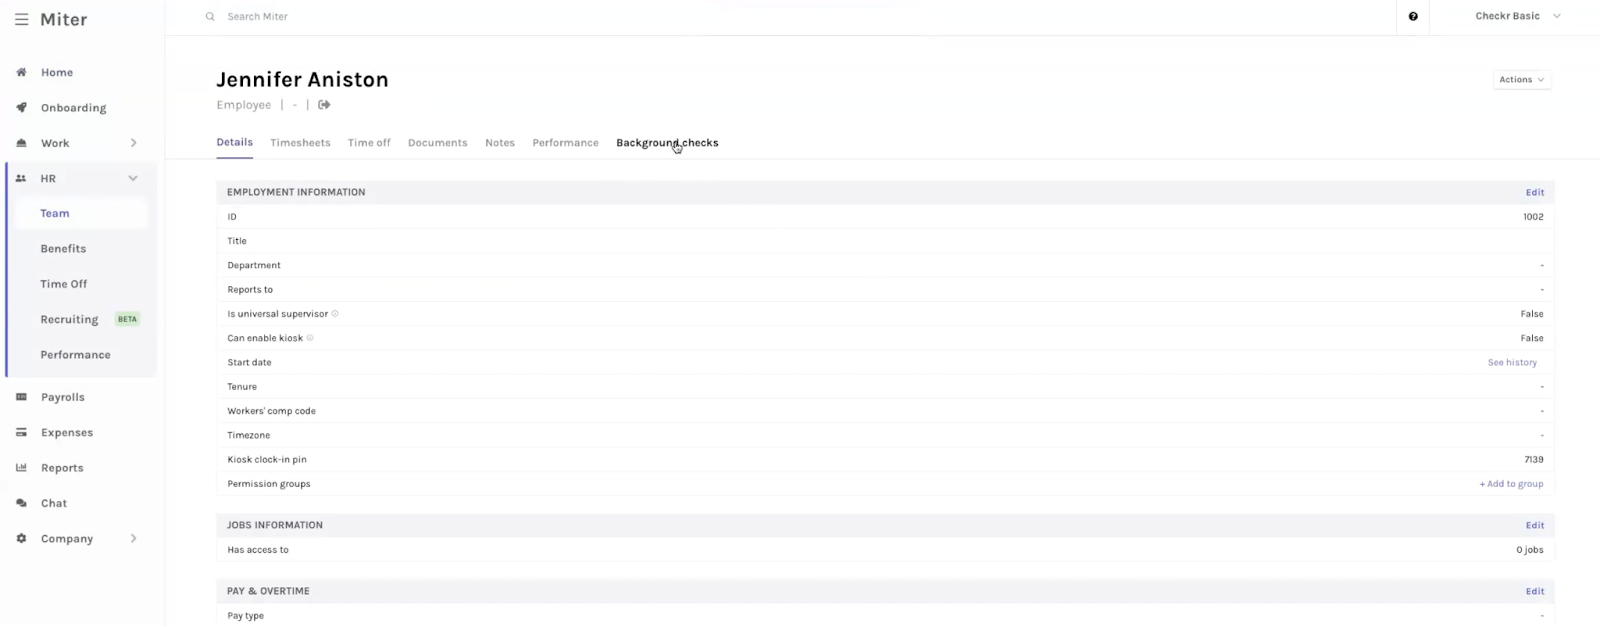Viewport: 1600px width, 627px height.
Task: Open the Checkr Basic account dropdown
Action: tap(1517, 16)
